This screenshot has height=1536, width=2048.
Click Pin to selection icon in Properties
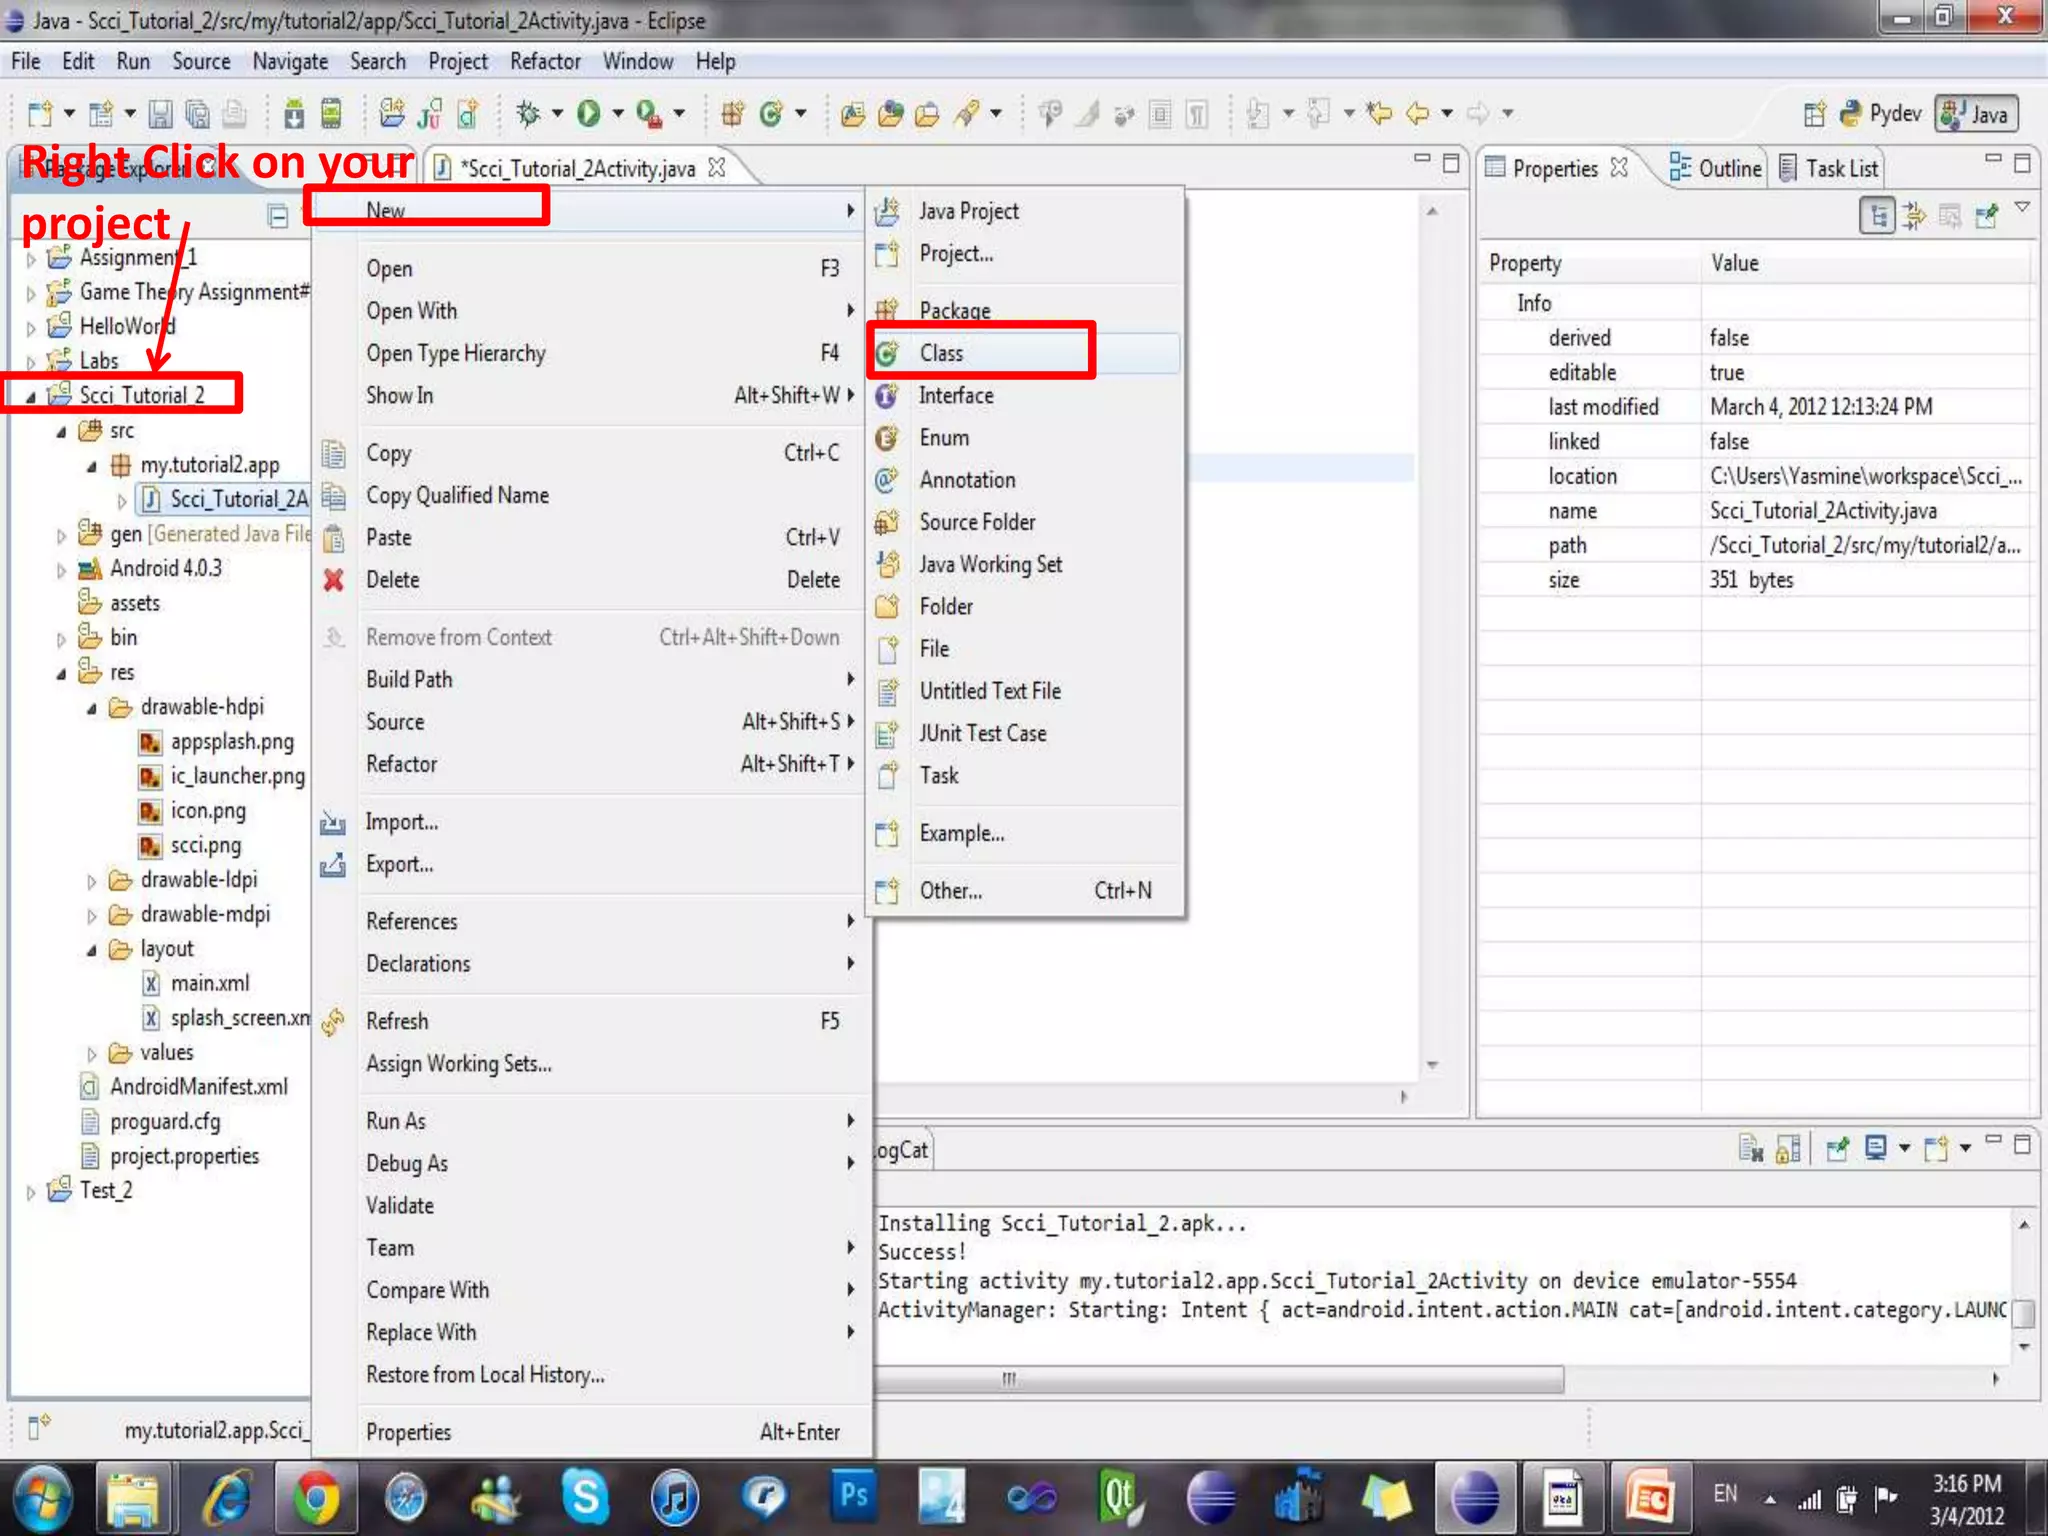coord(1987,215)
